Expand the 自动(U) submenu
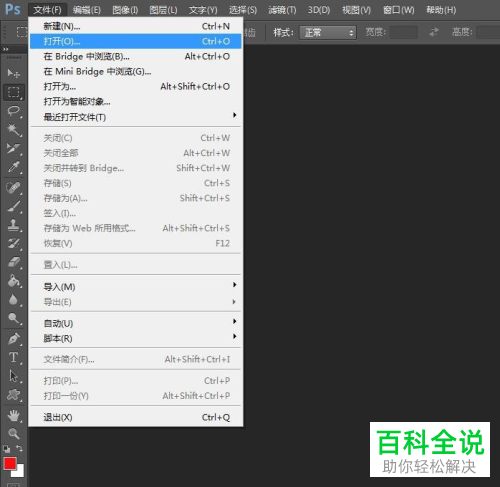500x487 pixels. [x=135, y=323]
